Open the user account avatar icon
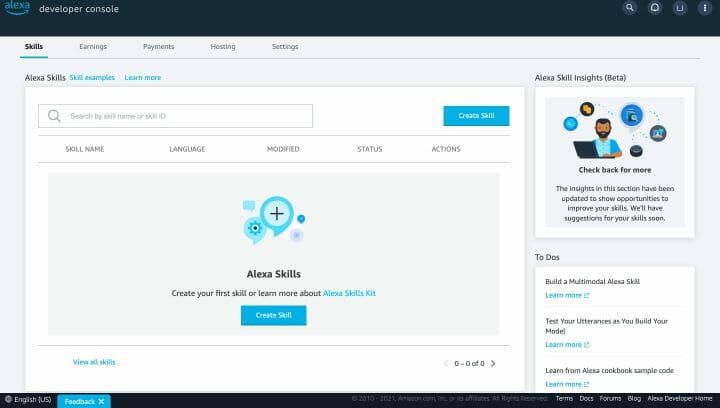The height and width of the screenshot is (408, 720). (680, 8)
